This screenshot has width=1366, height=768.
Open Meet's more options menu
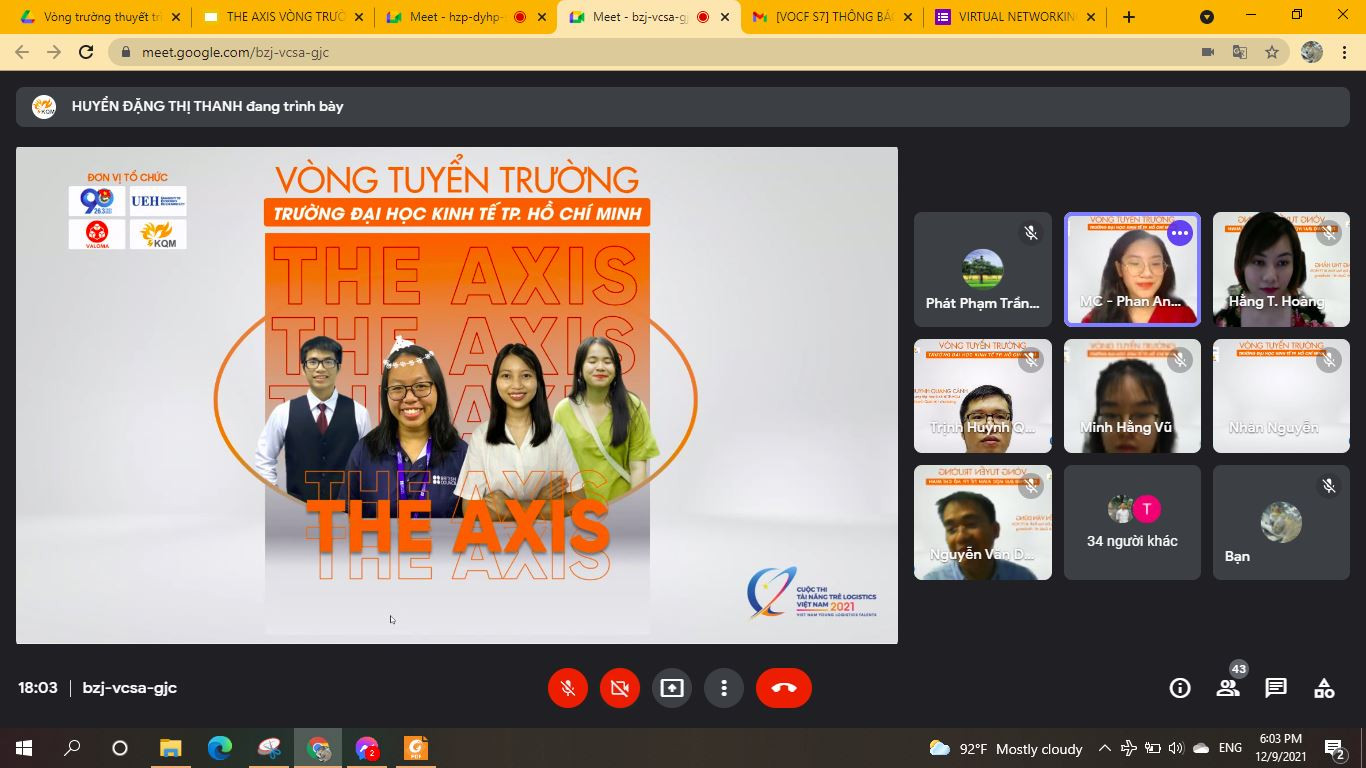tap(724, 687)
